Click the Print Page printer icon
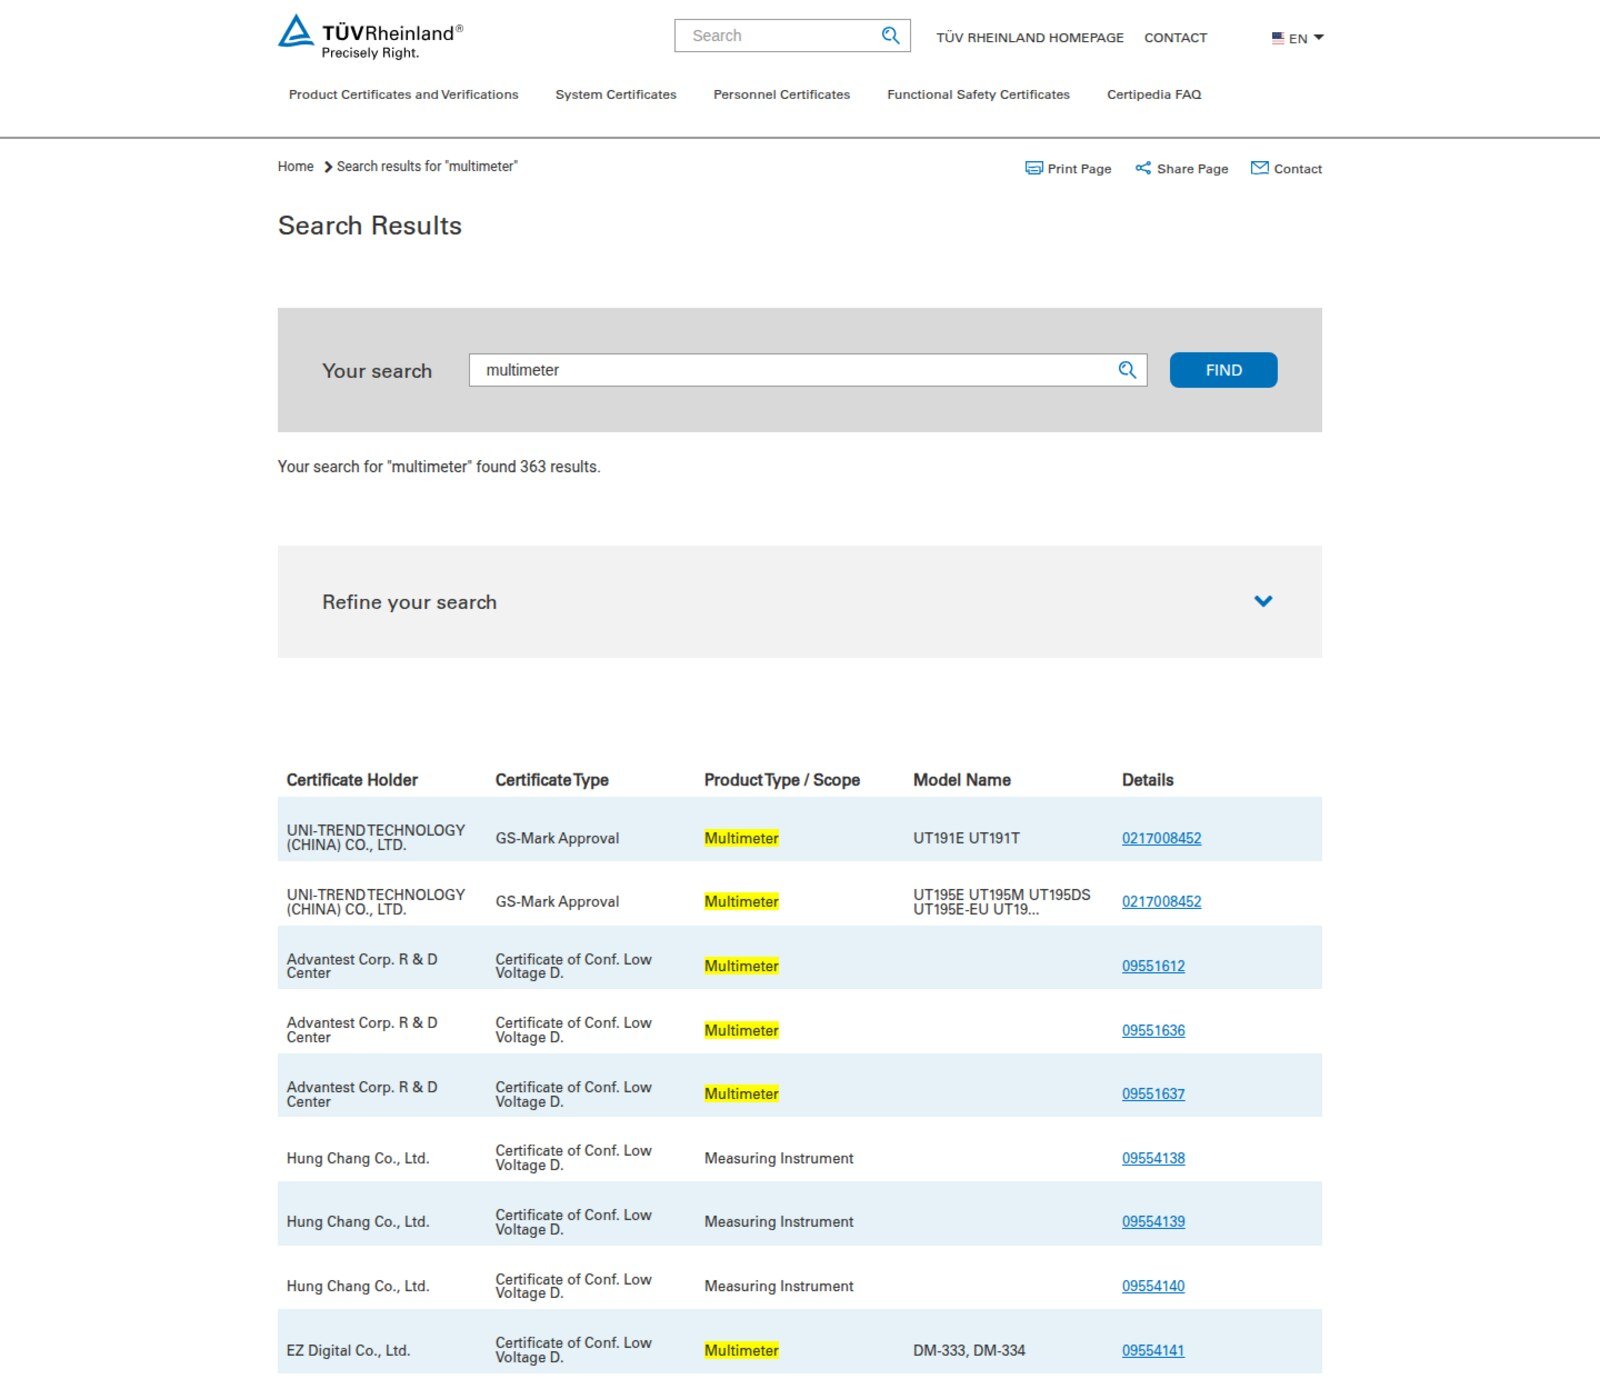 pos(1034,168)
